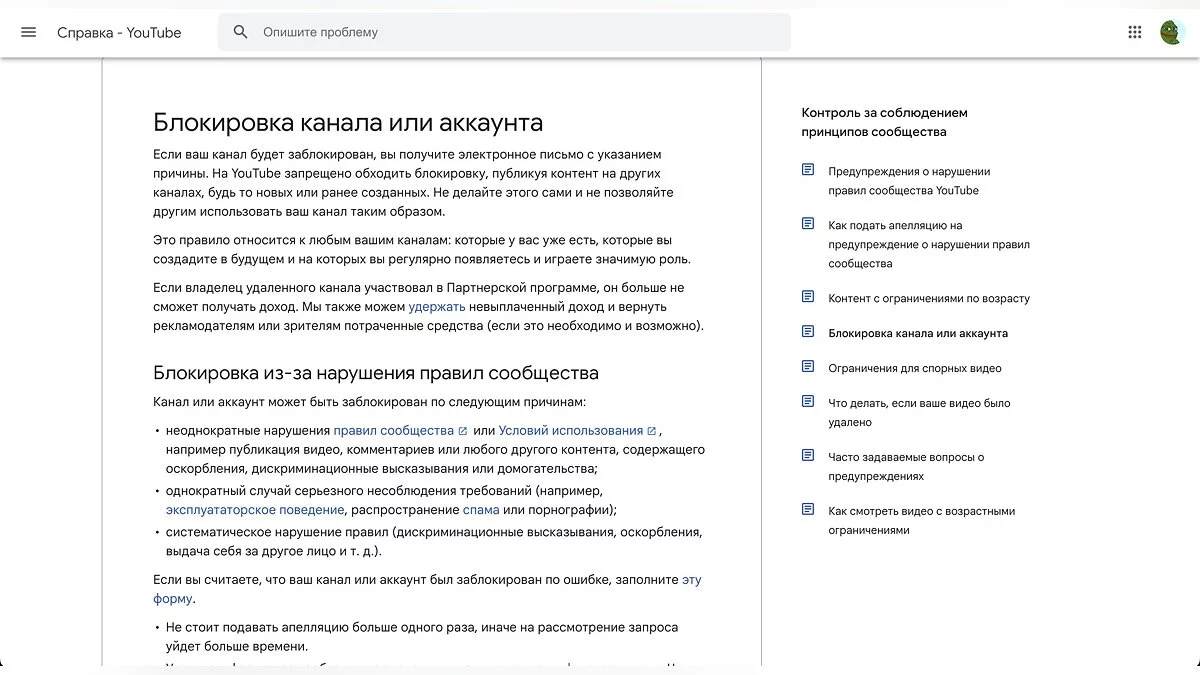
Task: Open 'Ограничения для спорных видео' sidebar article
Action: pyautogui.click(x=914, y=368)
